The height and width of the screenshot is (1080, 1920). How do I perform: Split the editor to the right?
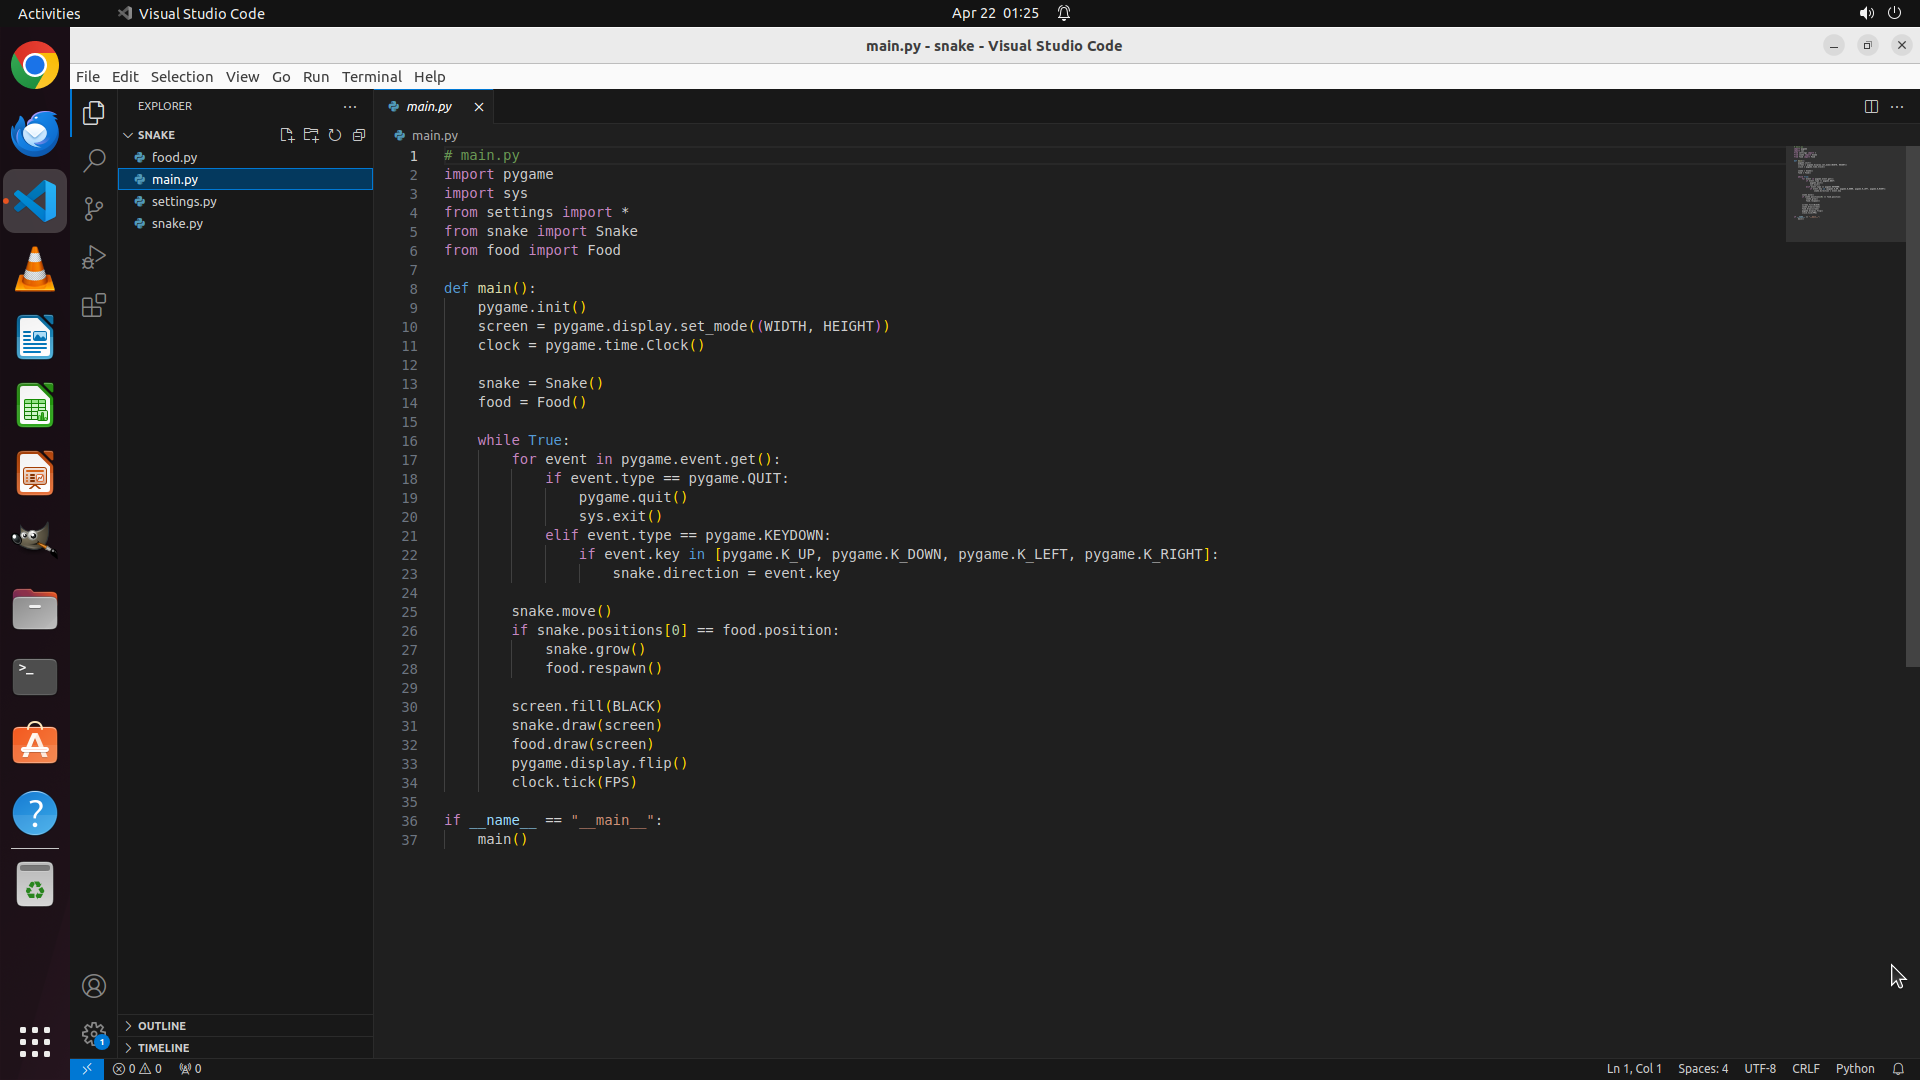pos(1871,106)
